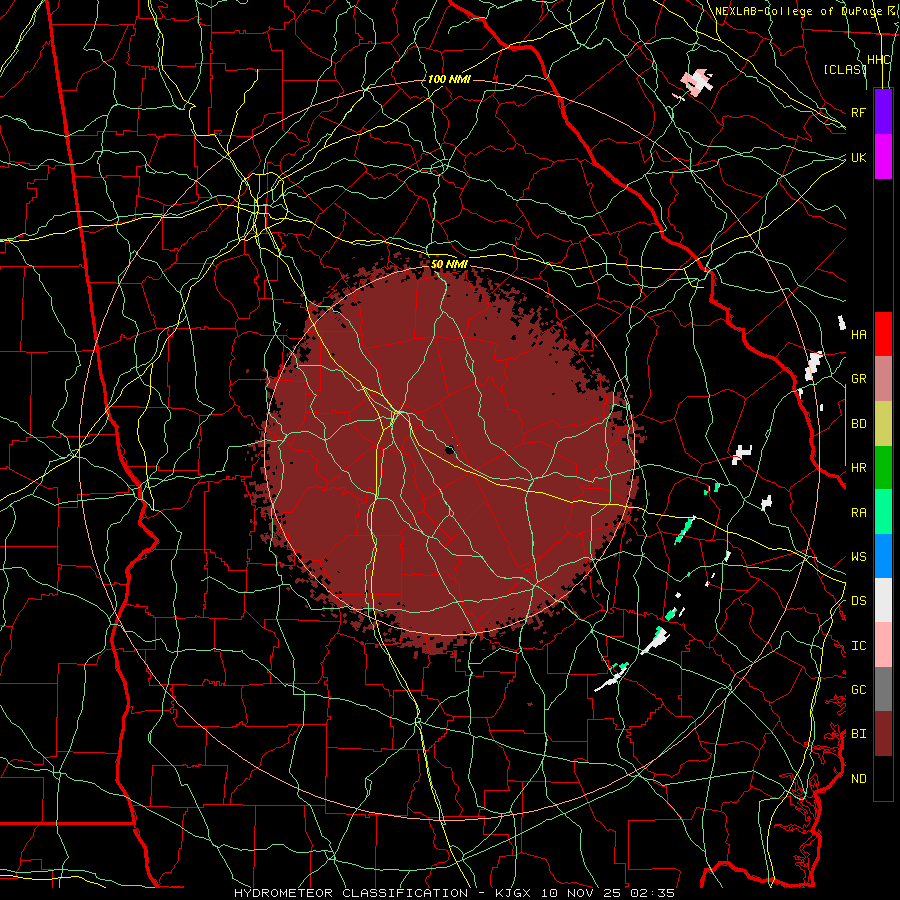Click the UK legend label
This screenshot has width=900, height=900.
[858, 157]
